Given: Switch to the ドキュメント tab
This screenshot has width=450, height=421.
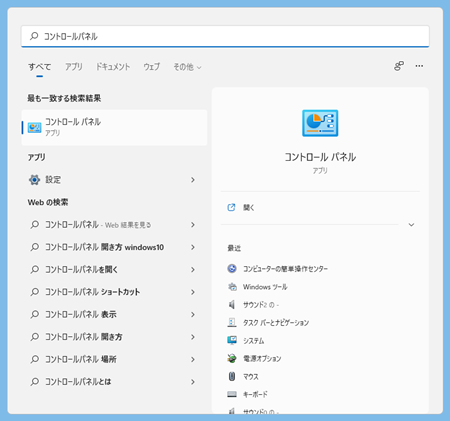Looking at the screenshot, I should click(113, 67).
